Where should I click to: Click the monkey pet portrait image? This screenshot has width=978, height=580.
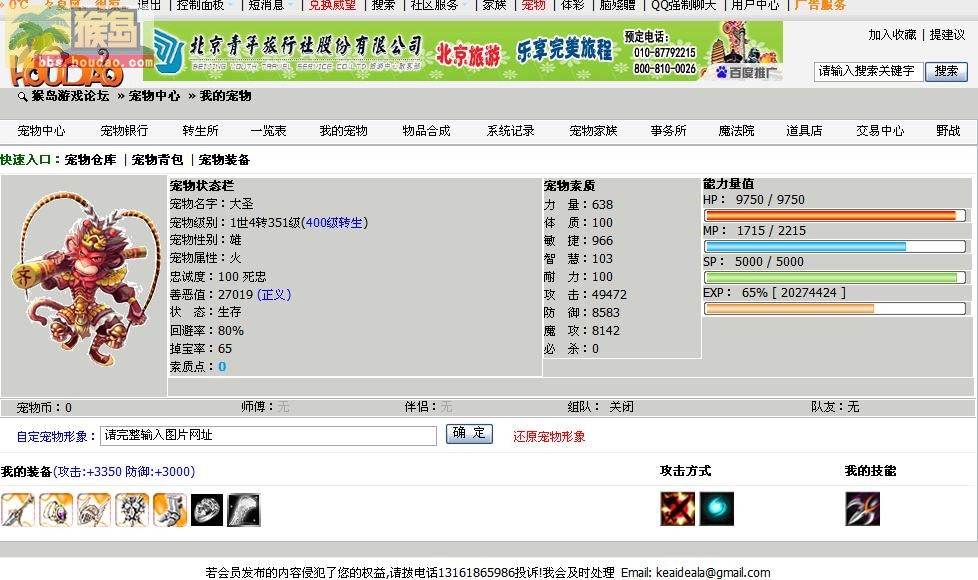pos(84,279)
